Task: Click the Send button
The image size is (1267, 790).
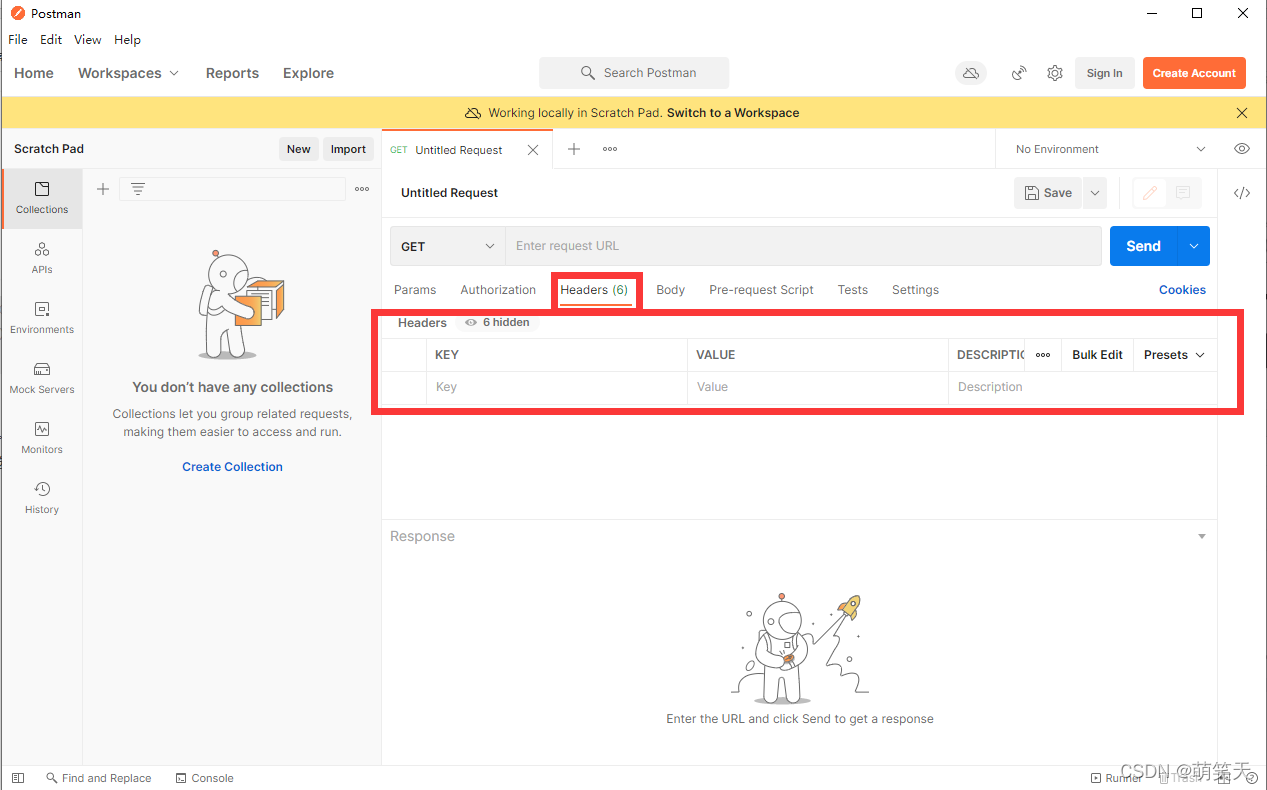Action: [1144, 246]
